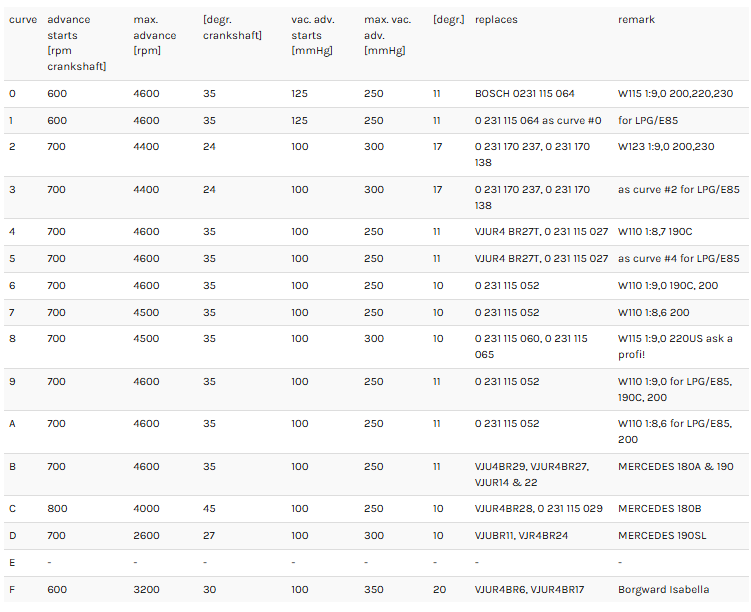Viewport: 751px width, 612px height.
Task: Select 'VJUR4BR6, VJUR4BR17' replaces cell
Action: tap(529, 590)
